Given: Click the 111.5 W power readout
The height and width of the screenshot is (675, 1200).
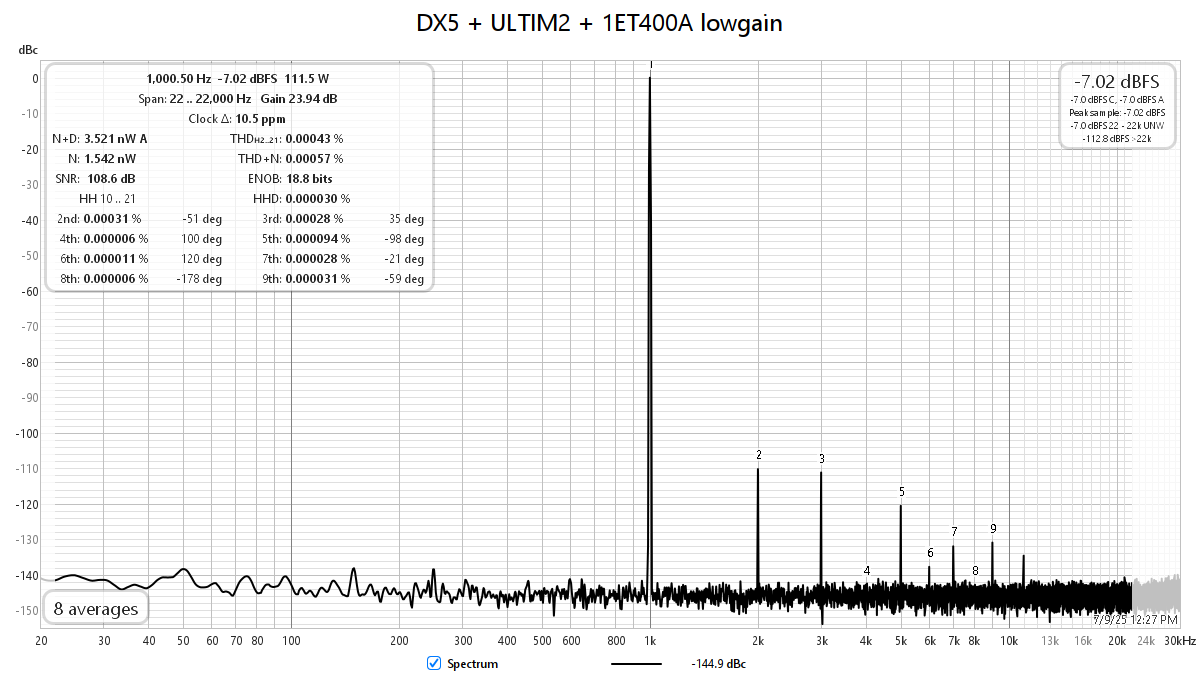Looking at the screenshot, I should click(307, 78).
